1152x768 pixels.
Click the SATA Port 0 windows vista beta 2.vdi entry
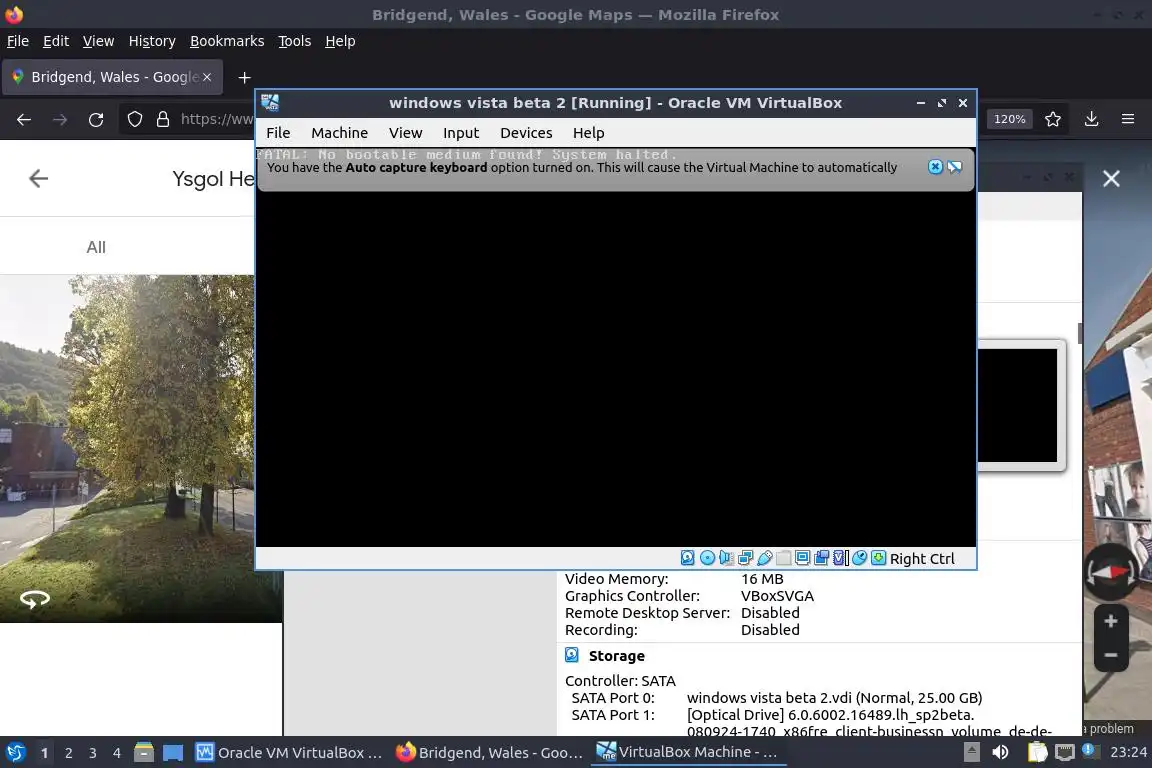[x=834, y=697]
